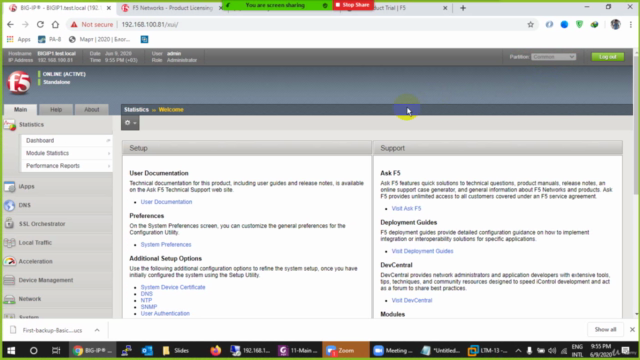Click the F5 logo icon

pos(18,82)
